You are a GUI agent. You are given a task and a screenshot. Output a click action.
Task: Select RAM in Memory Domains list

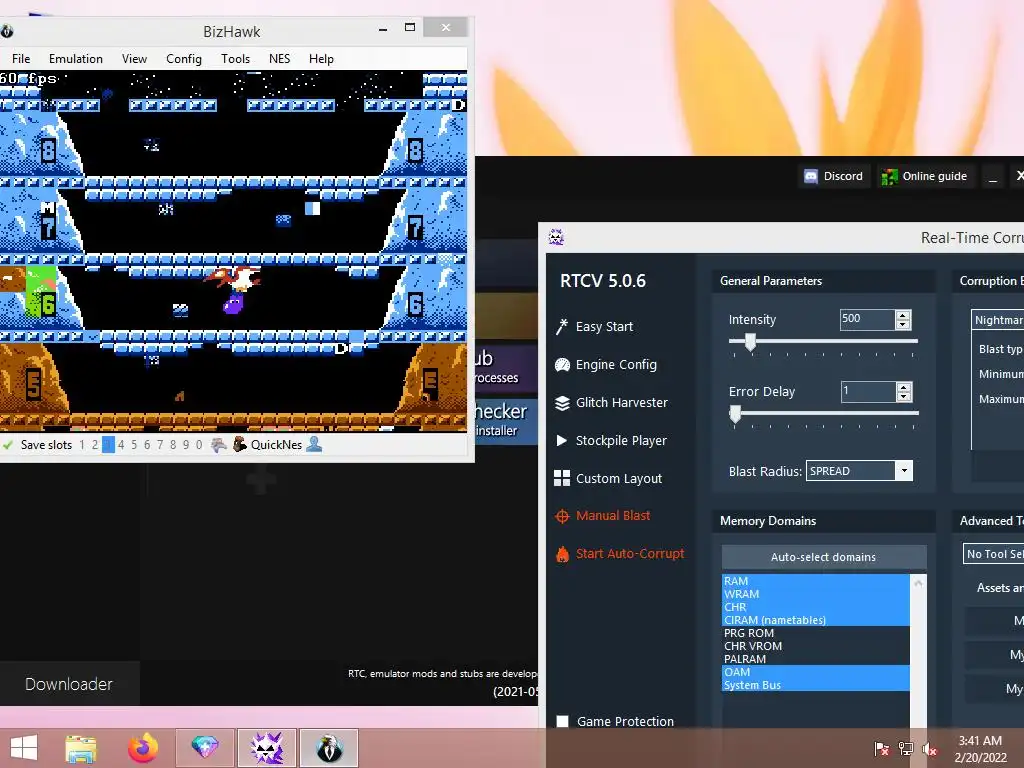click(x=816, y=581)
